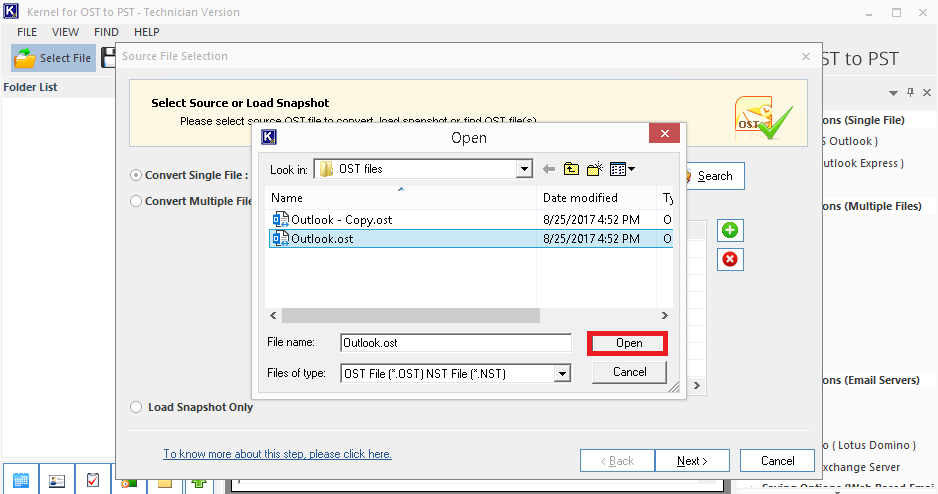Select Convert Multiple File radio option
The height and width of the screenshot is (494, 938).
(x=136, y=201)
